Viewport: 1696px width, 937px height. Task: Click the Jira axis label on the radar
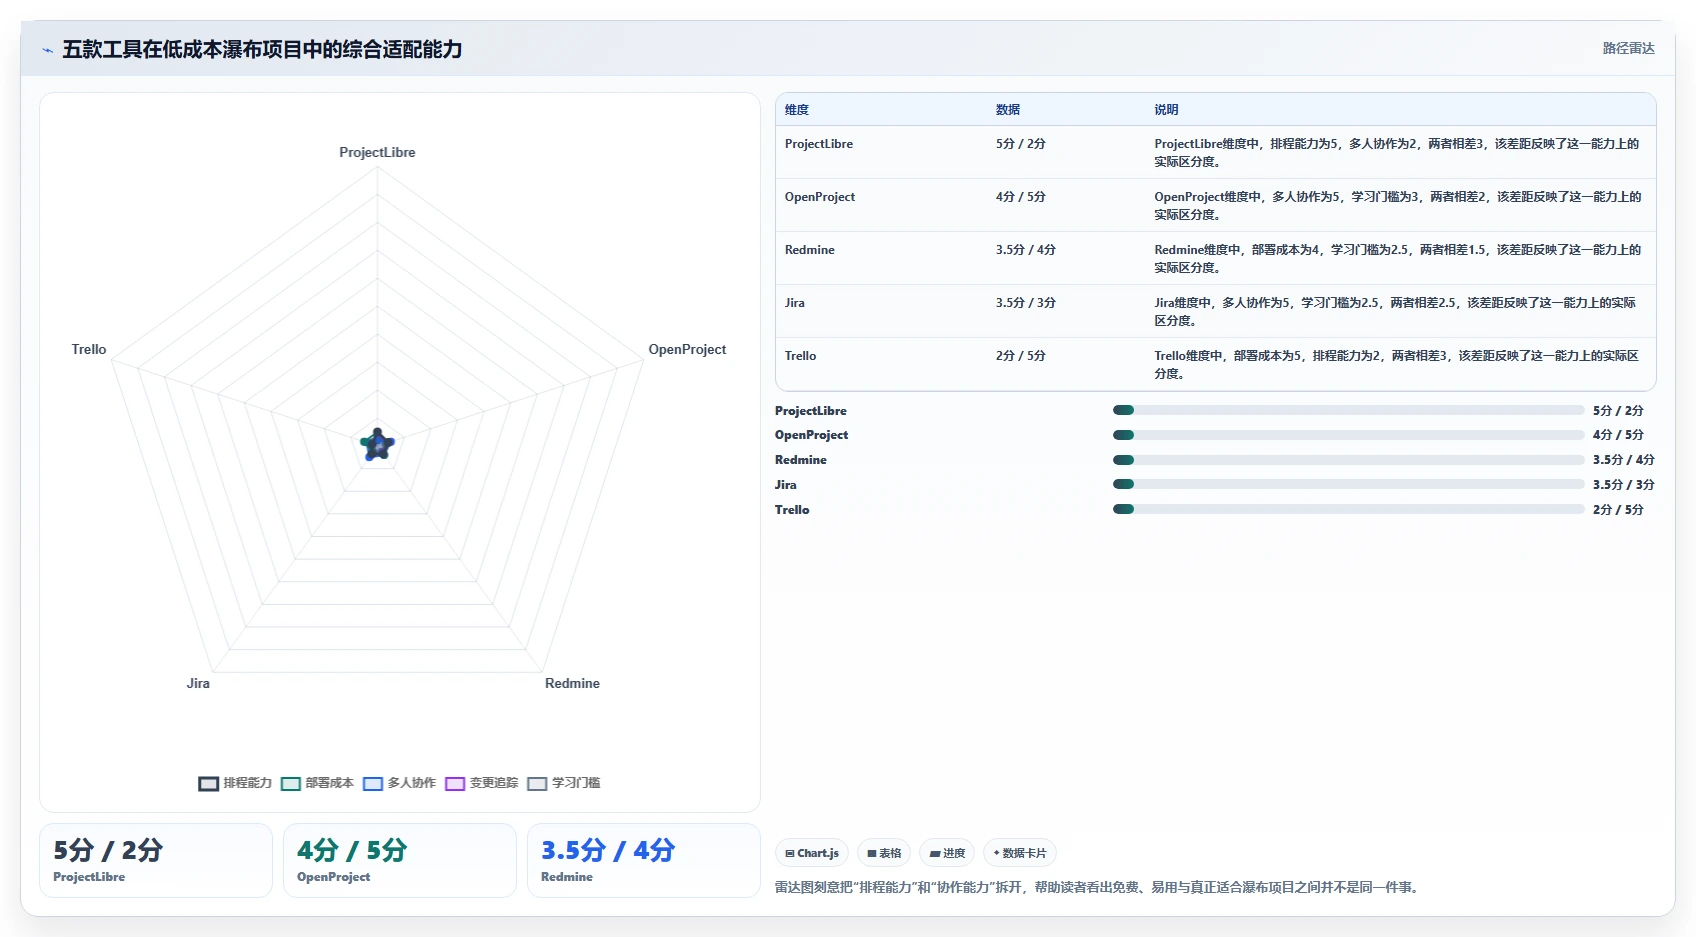tap(198, 683)
